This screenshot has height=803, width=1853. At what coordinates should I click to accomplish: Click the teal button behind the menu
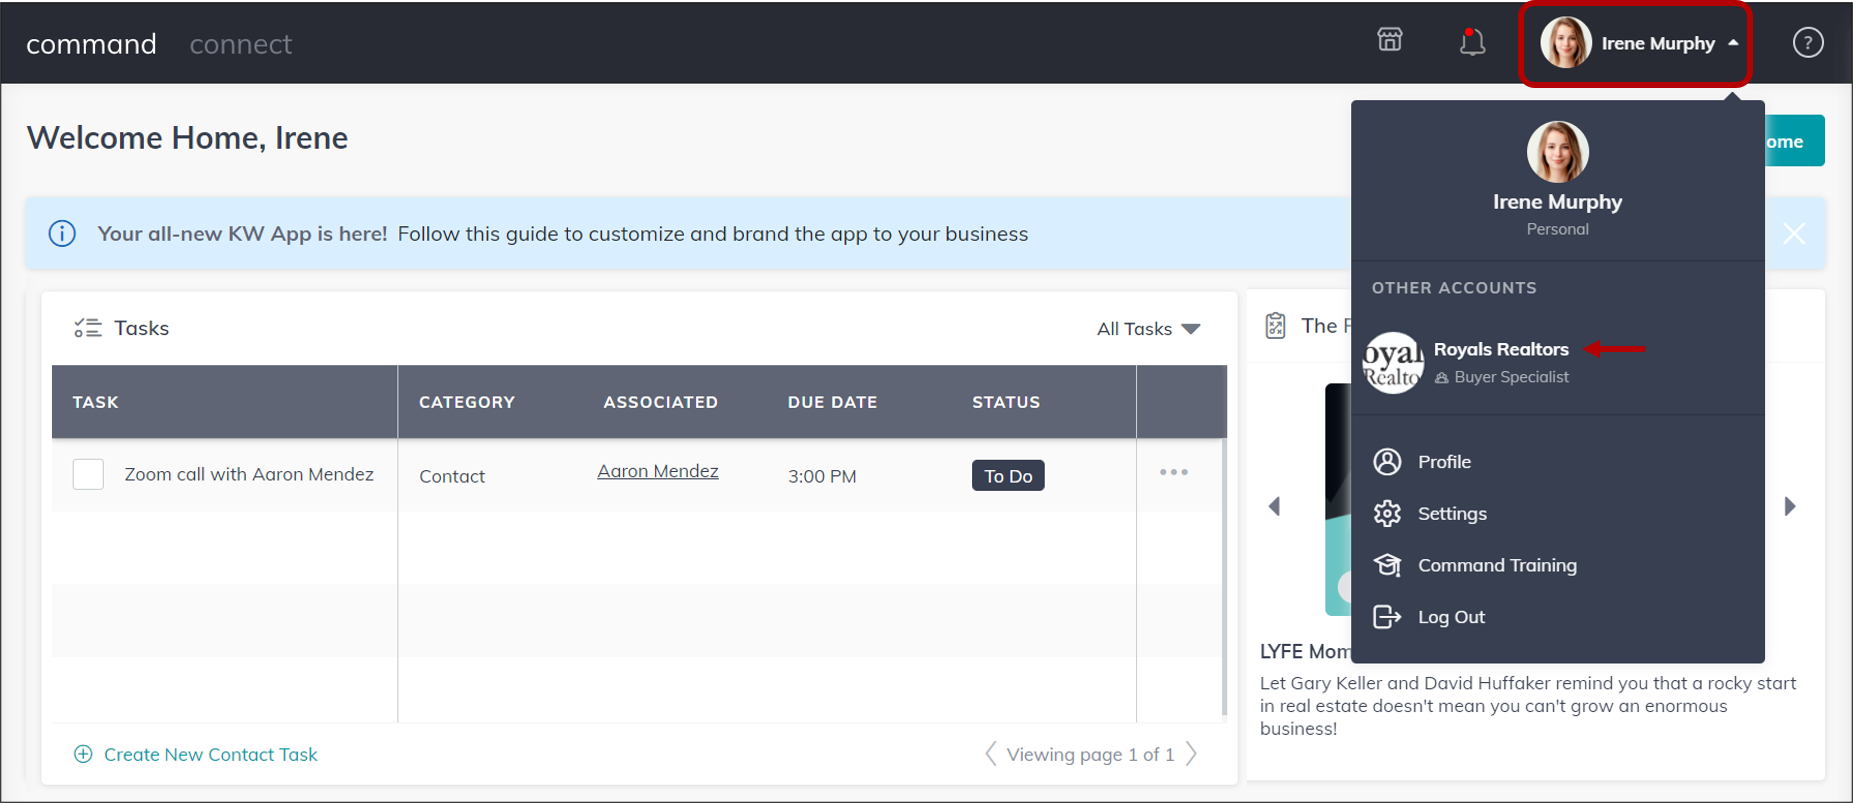coord(1794,141)
